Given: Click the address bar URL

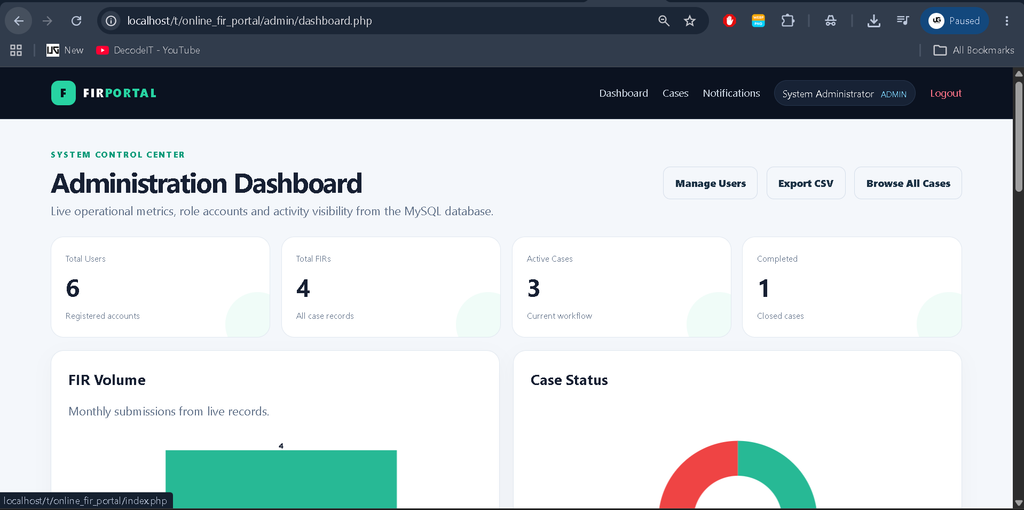Looking at the screenshot, I should [x=249, y=21].
